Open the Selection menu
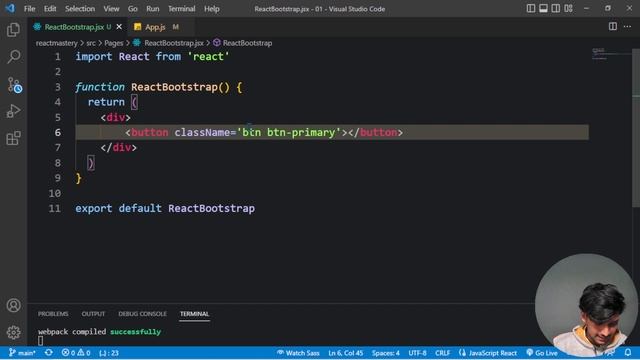The image size is (640, 360). [x=80, y=9]
